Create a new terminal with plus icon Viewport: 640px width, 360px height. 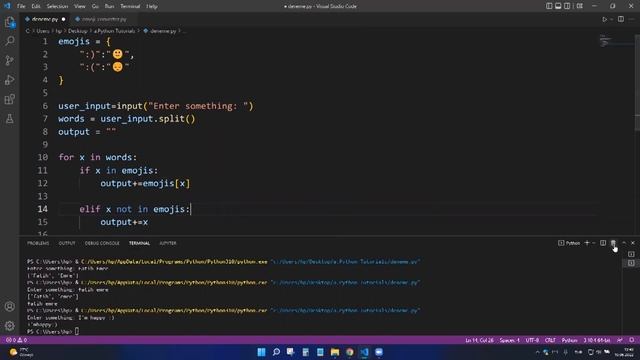pos(587,243)
